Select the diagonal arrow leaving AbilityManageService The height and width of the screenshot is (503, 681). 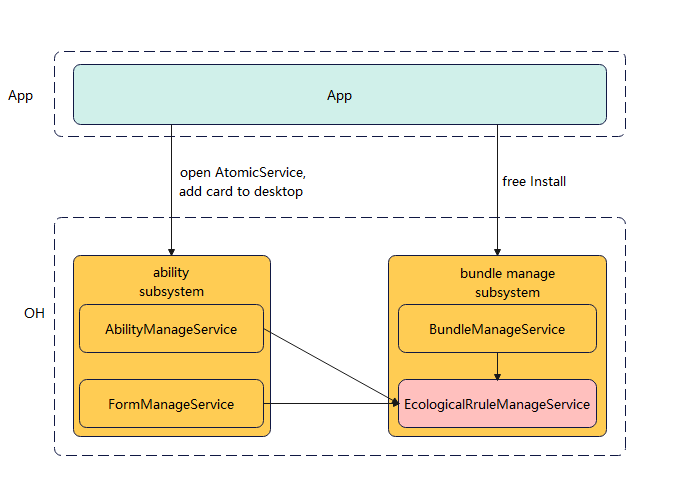[x=330, y=366]
